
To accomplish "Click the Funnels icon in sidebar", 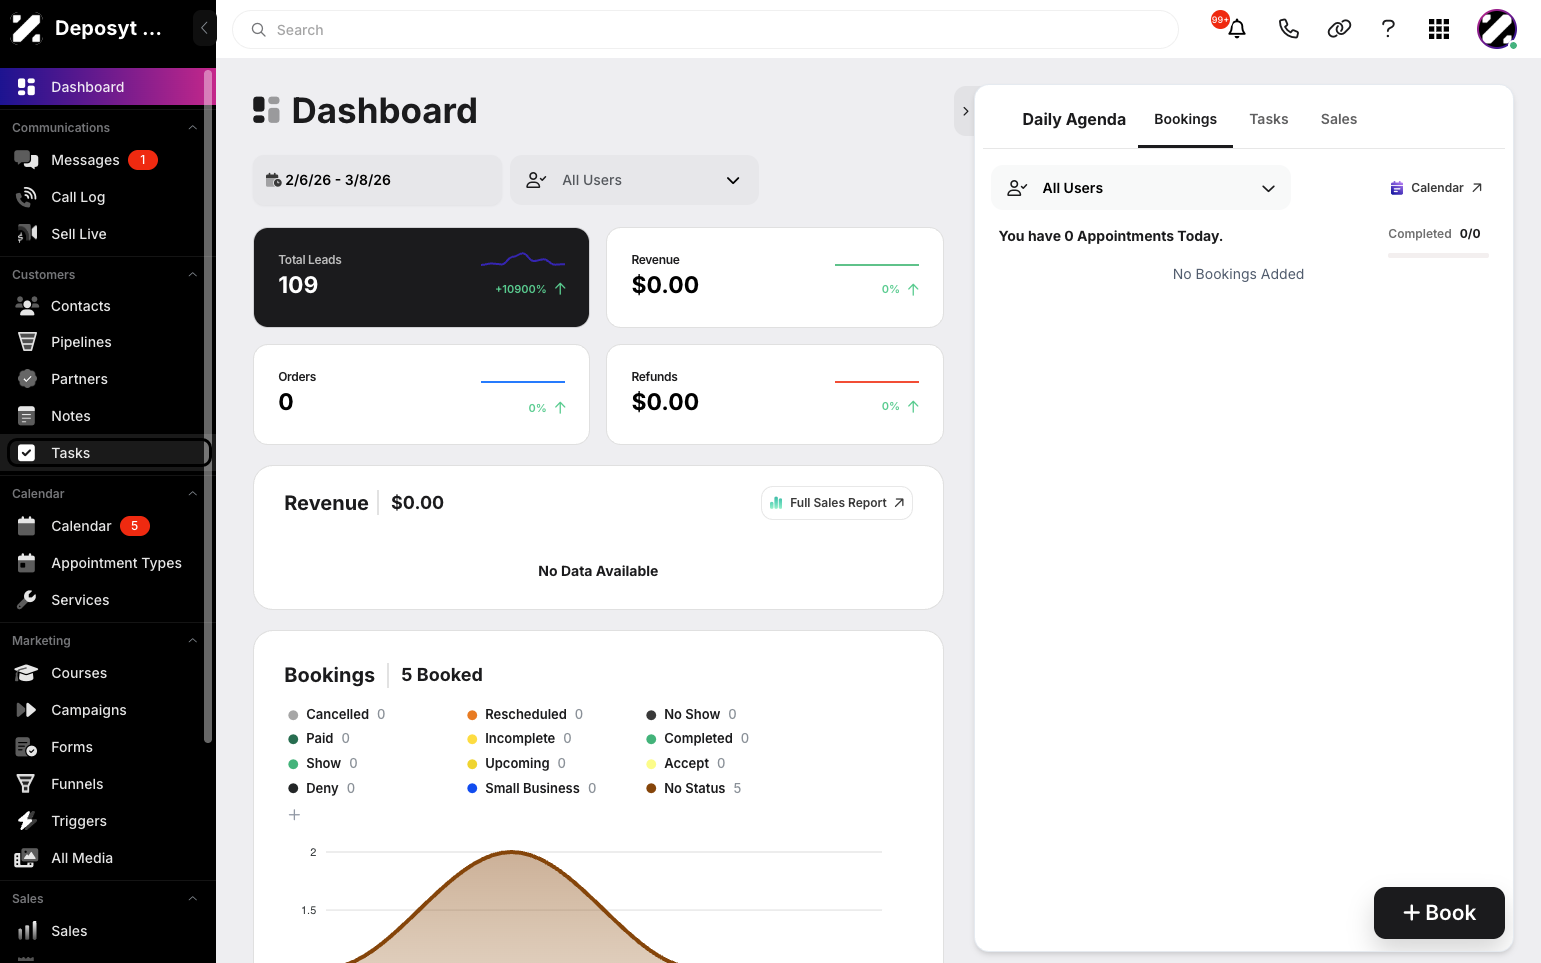I will (x=27, y=784).
